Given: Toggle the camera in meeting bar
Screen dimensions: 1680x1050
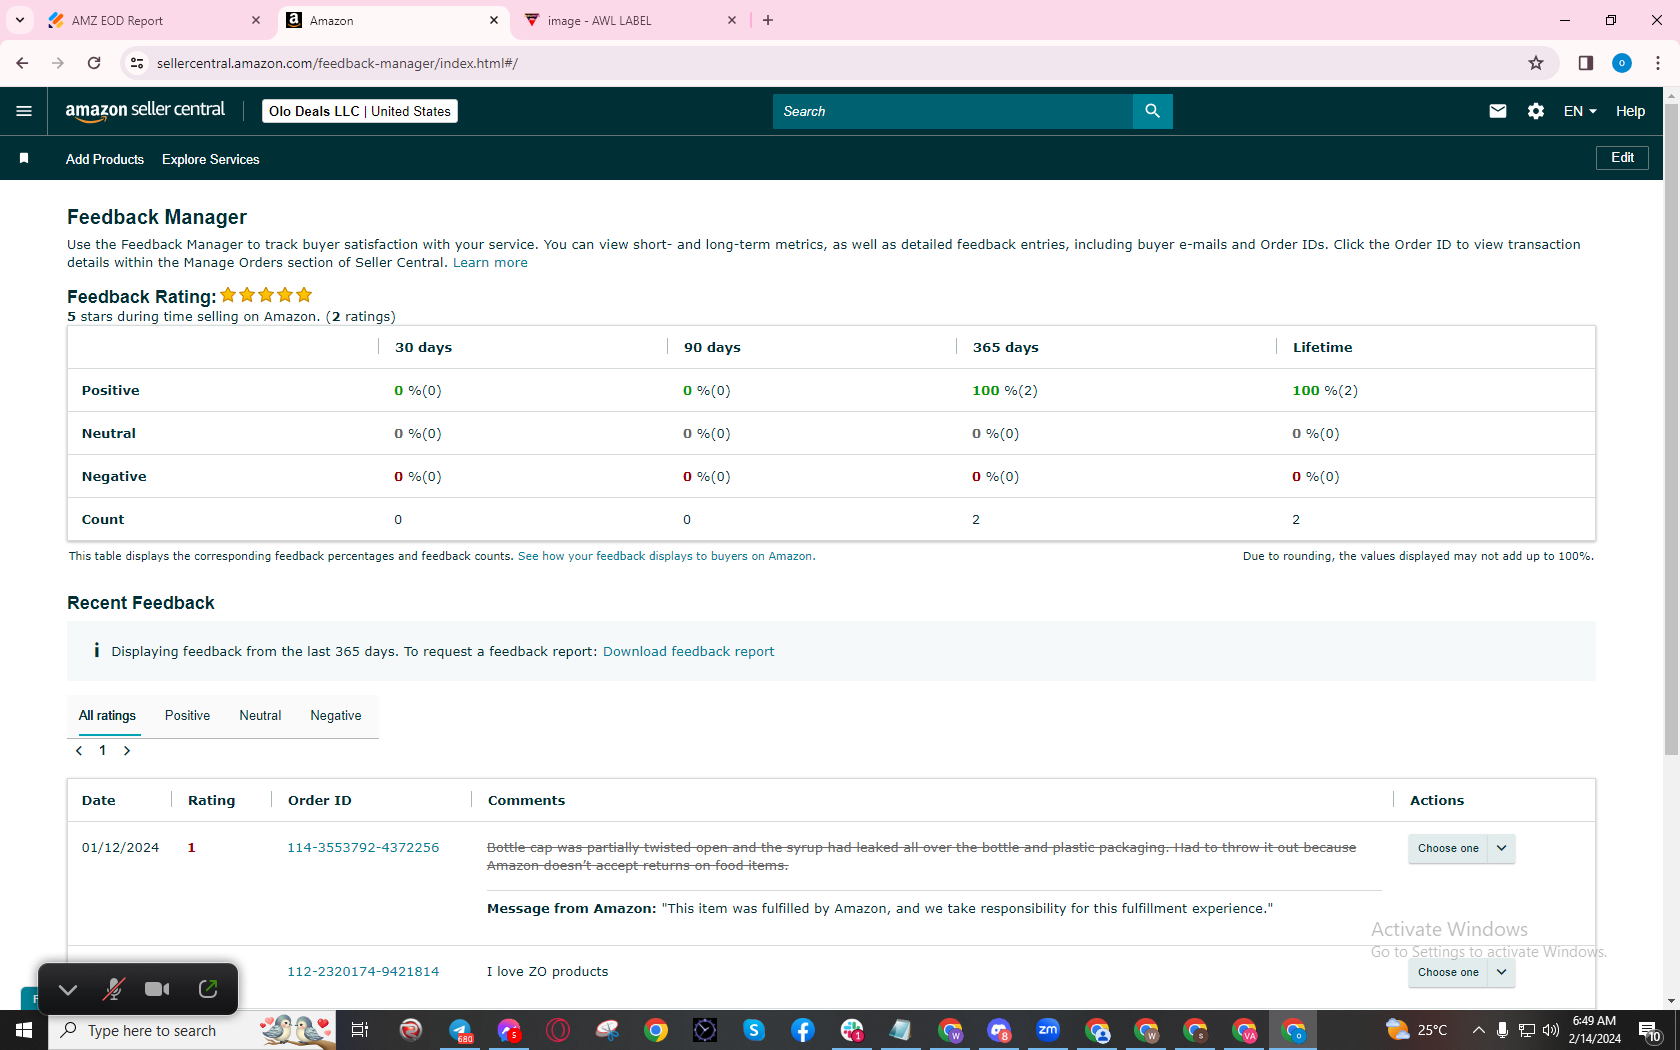Looking at the screenshot, I should pyautogui.click(x=157, y=989).
